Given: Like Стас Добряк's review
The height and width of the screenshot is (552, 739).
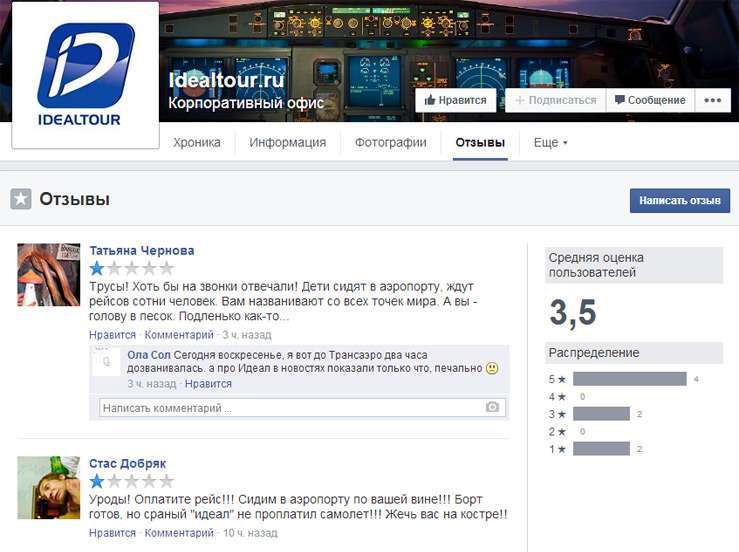Looking at the screenshot, I should coord(112,533).
